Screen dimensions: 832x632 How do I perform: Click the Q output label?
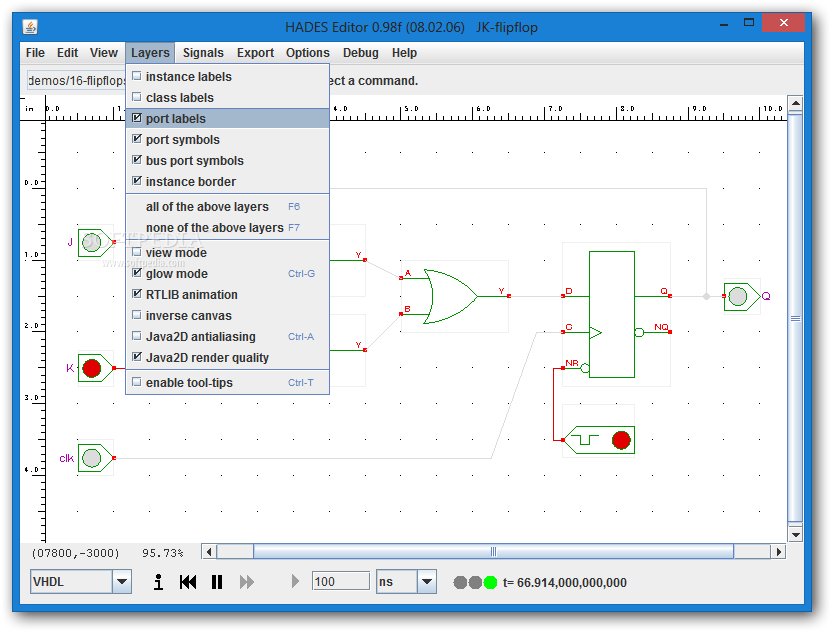[x=766, y=296]
